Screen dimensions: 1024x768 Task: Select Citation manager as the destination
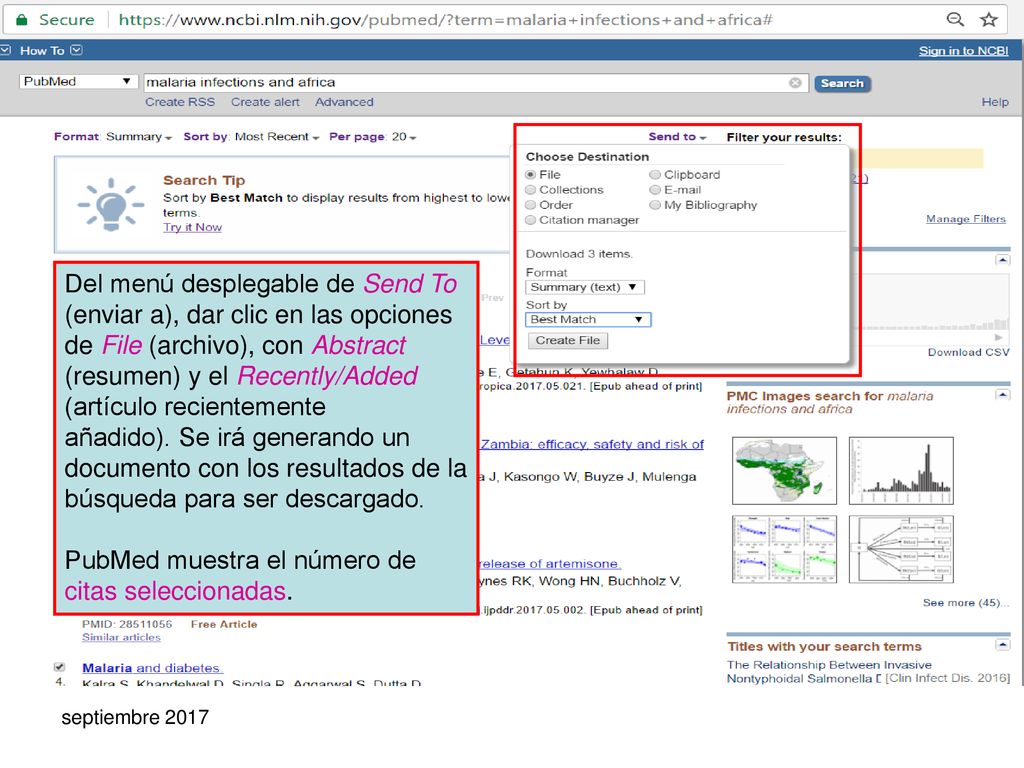tap(530, 220)
